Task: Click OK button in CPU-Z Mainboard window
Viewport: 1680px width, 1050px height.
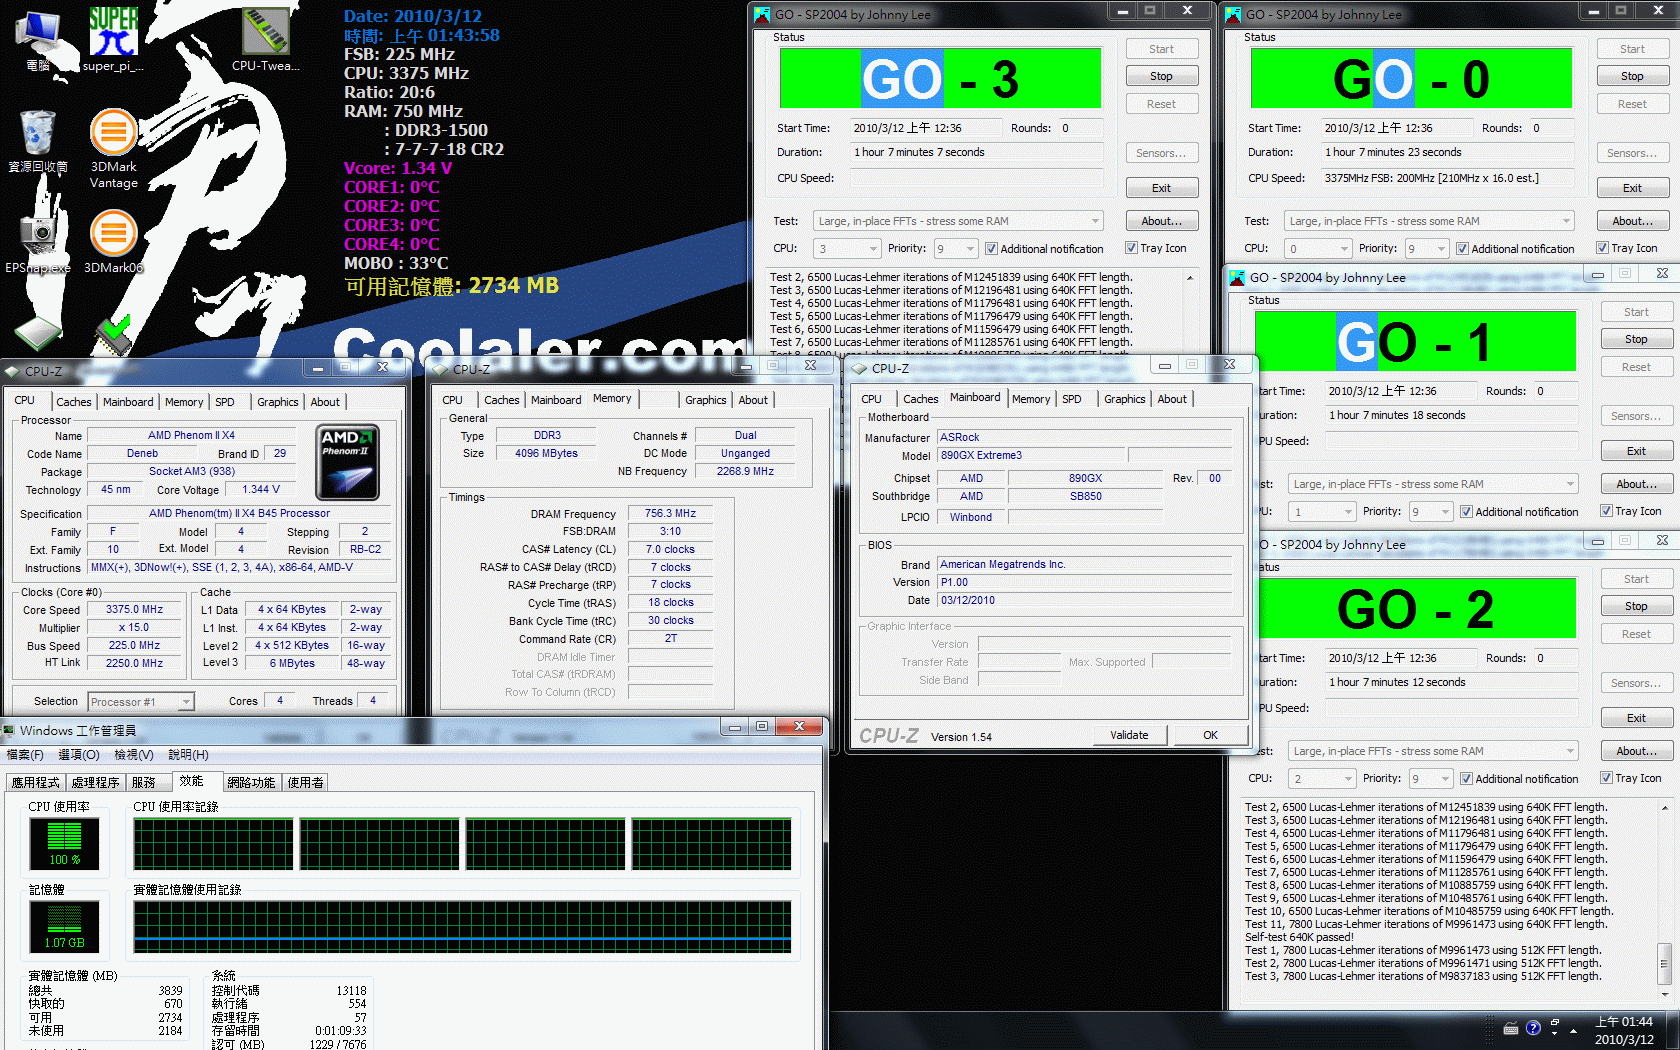Action: 1210,735
